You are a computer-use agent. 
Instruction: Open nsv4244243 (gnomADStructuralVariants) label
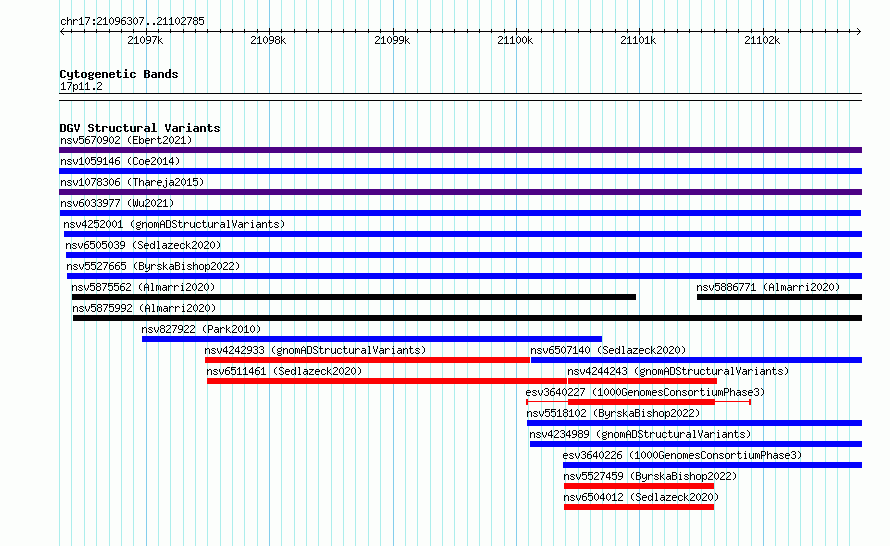(x=678, y=371)
